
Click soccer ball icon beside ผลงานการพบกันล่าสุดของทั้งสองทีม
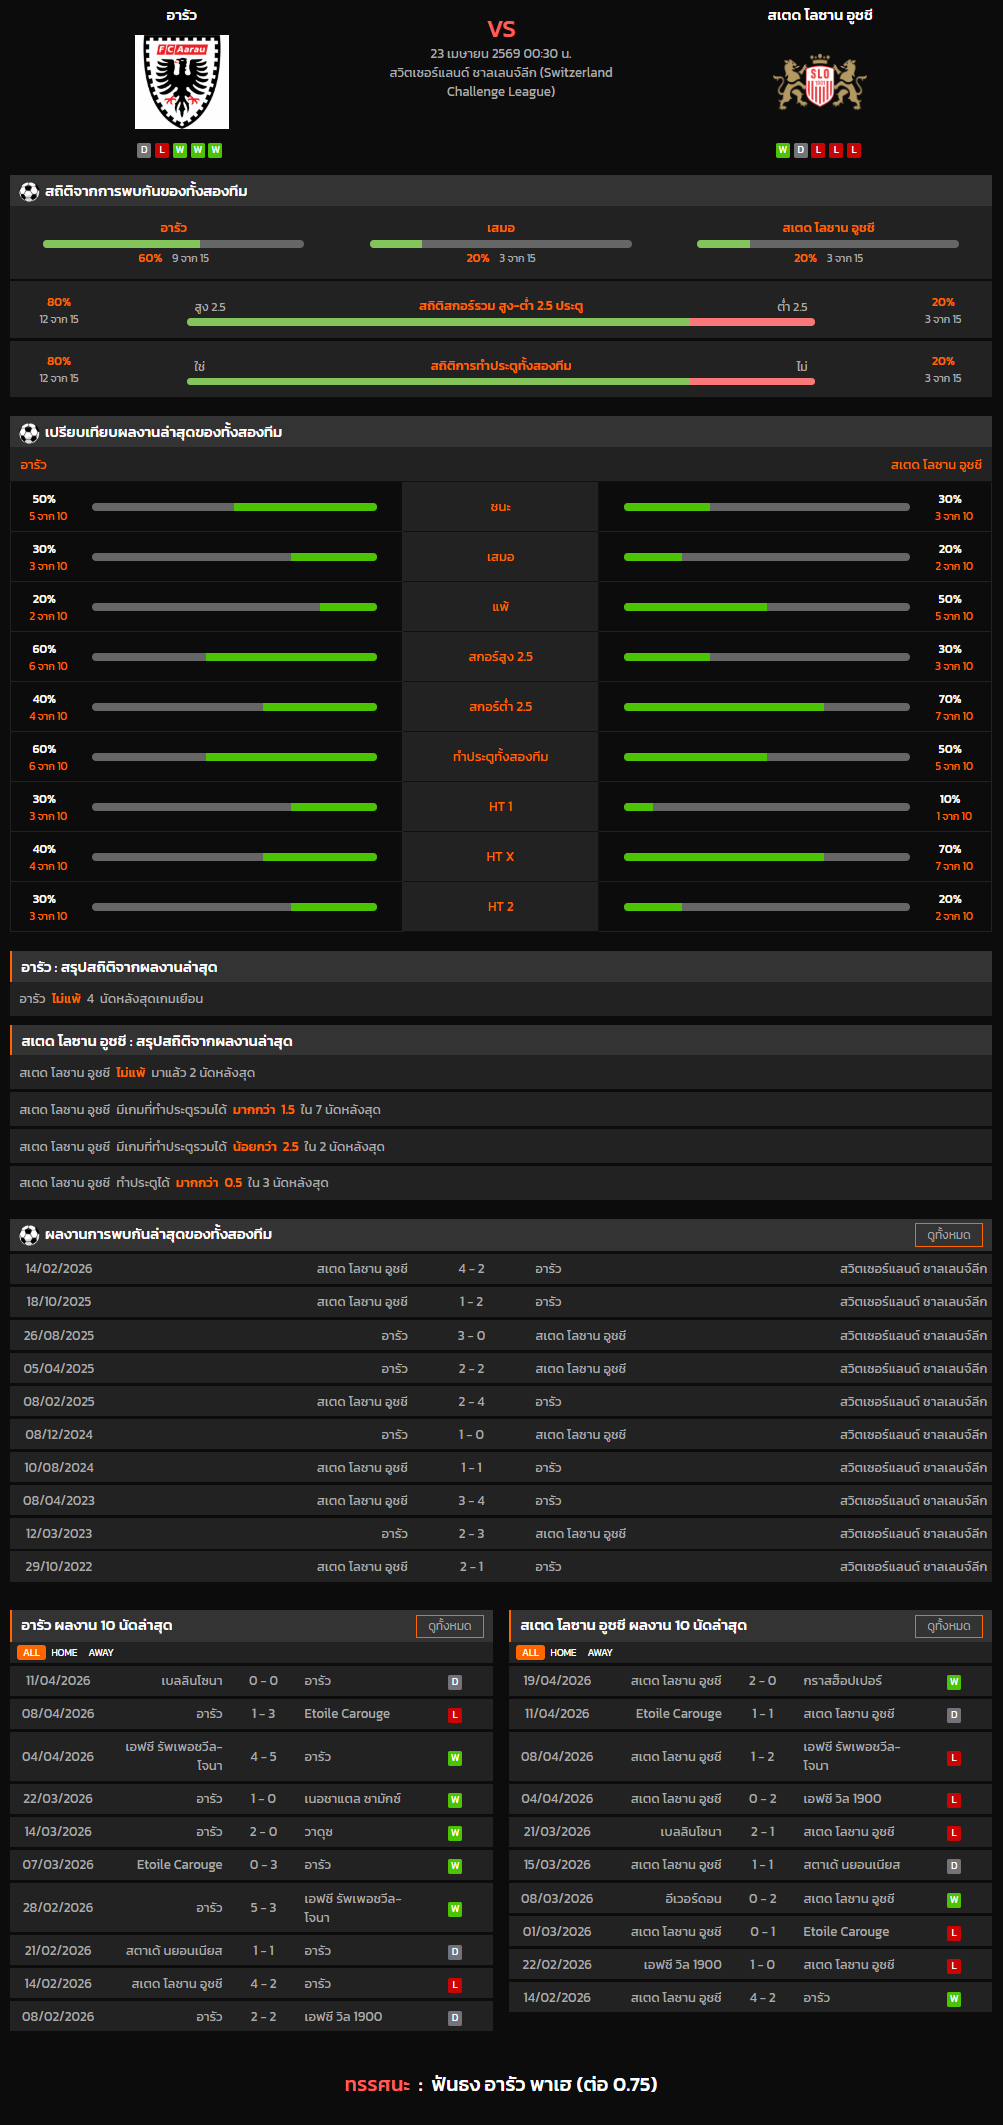click(x=29, y=1235)
